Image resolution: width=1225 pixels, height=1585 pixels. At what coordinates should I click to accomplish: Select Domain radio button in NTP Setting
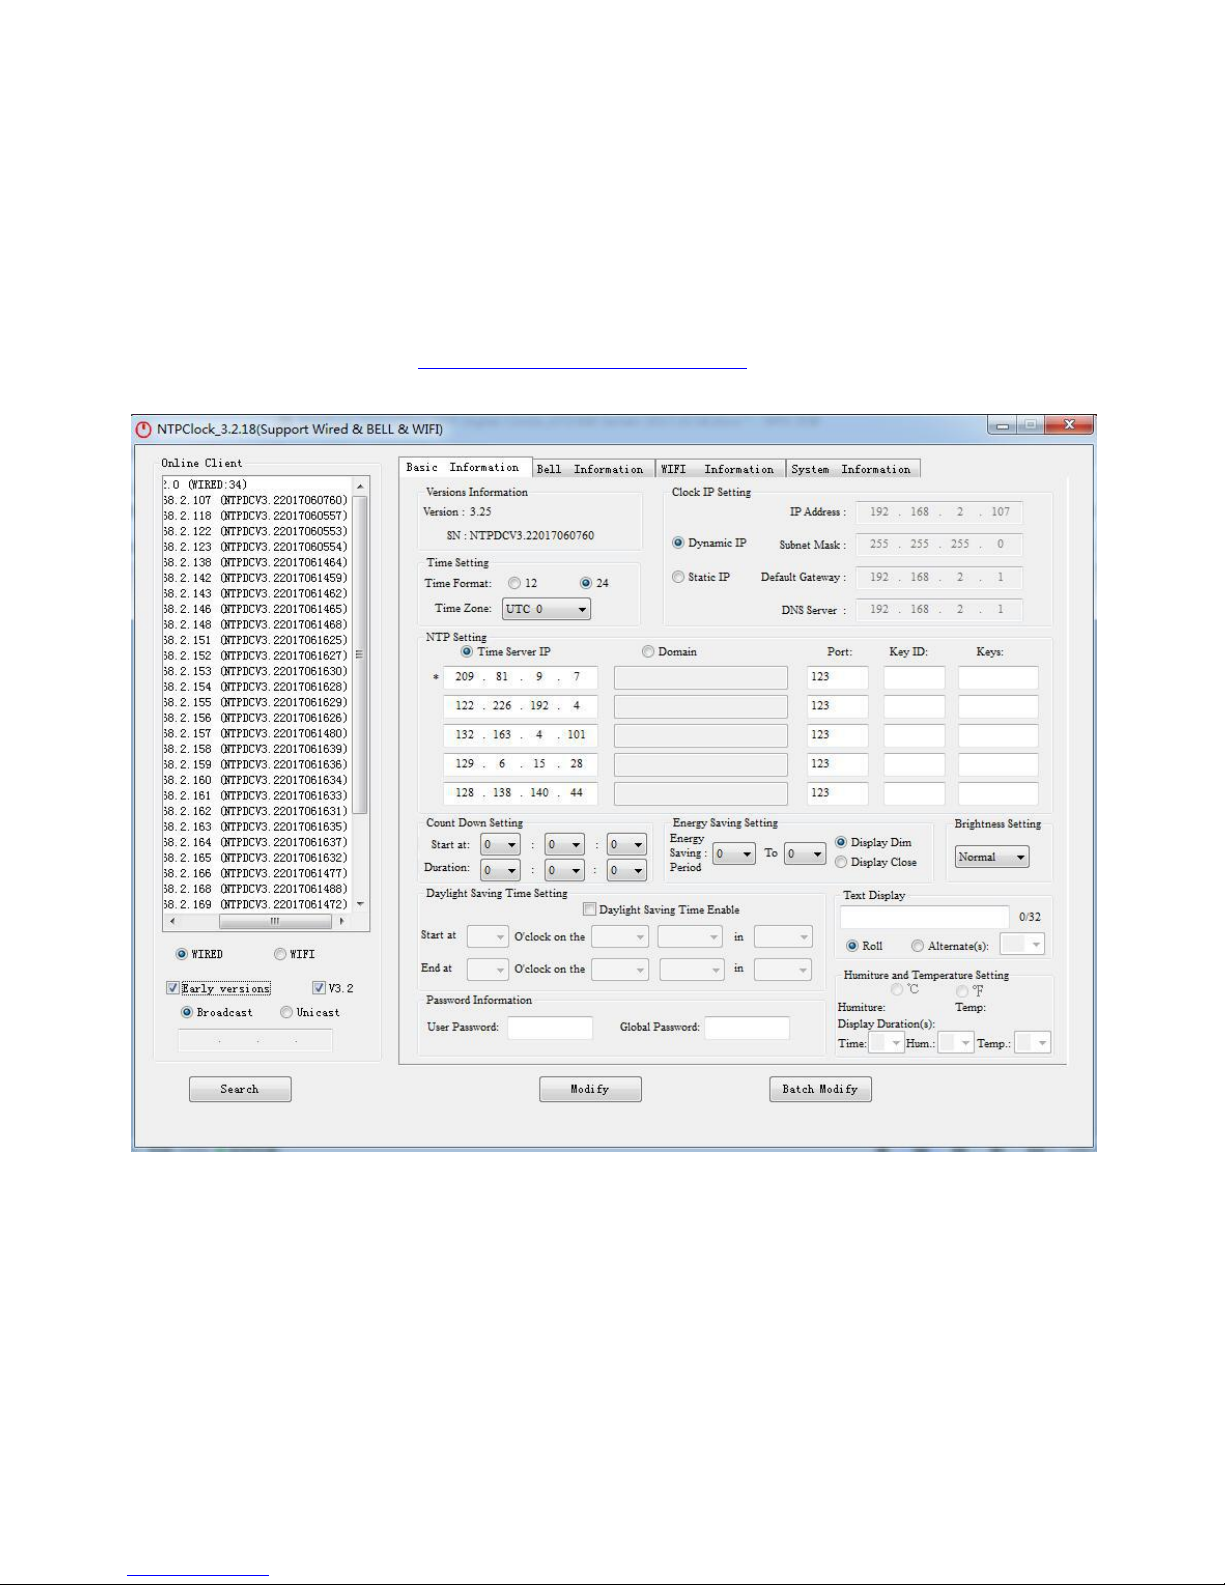(x=648, y=652)
